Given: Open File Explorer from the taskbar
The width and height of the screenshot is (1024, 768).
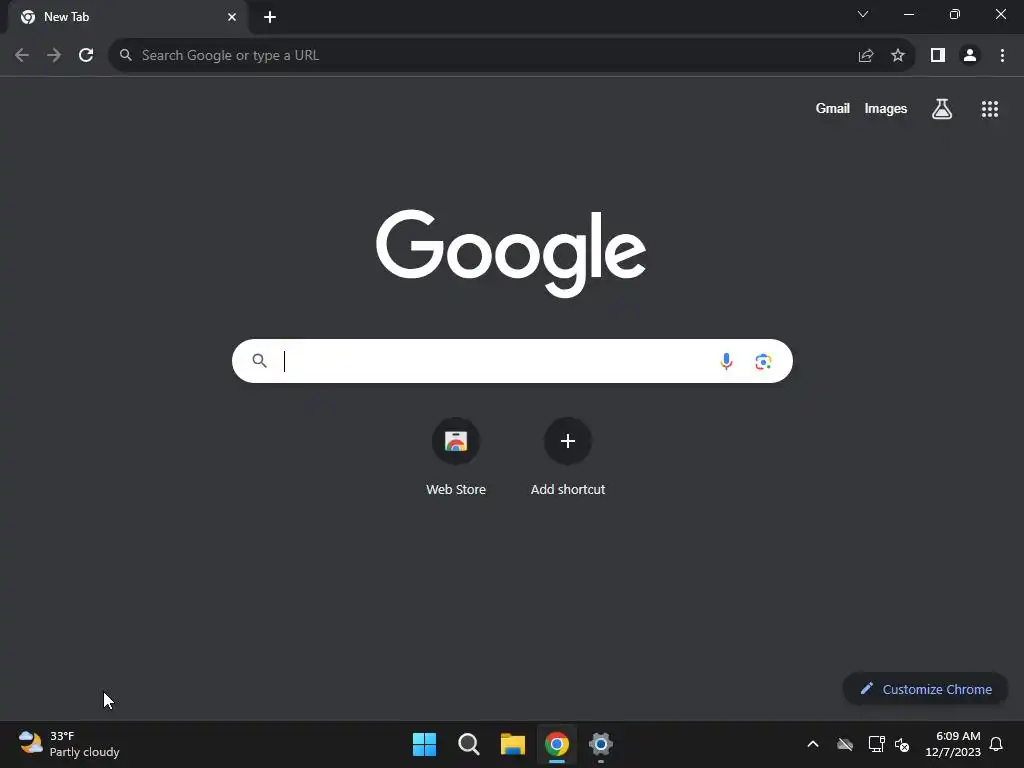Looking at the screenshot, I should (513, 744).
